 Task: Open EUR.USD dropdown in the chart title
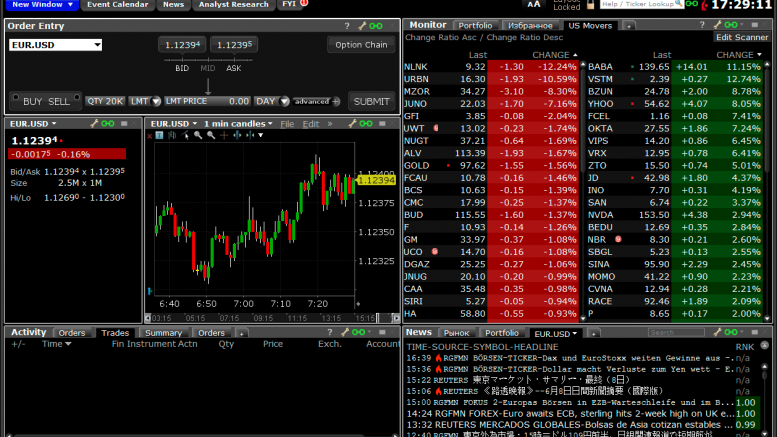173,123
